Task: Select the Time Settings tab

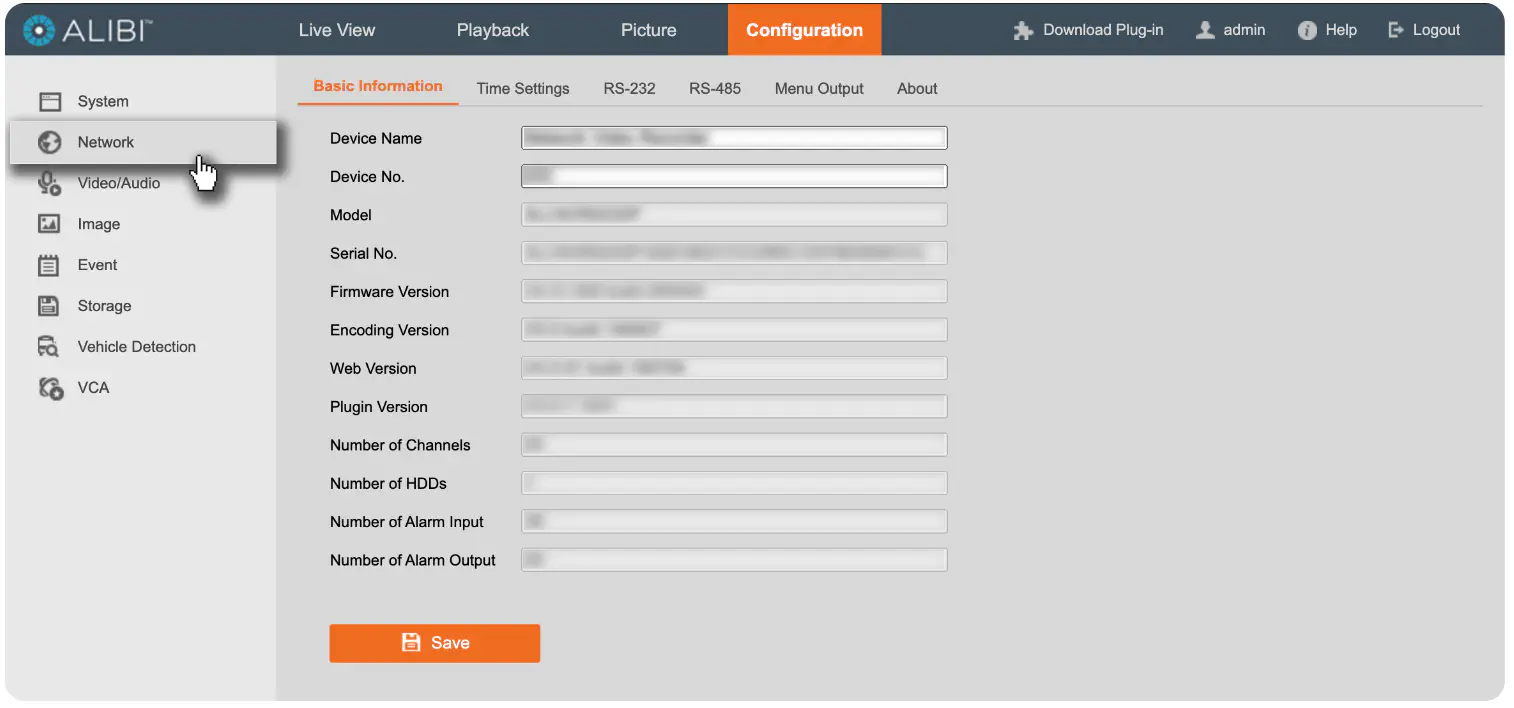Action: (523, 88)
